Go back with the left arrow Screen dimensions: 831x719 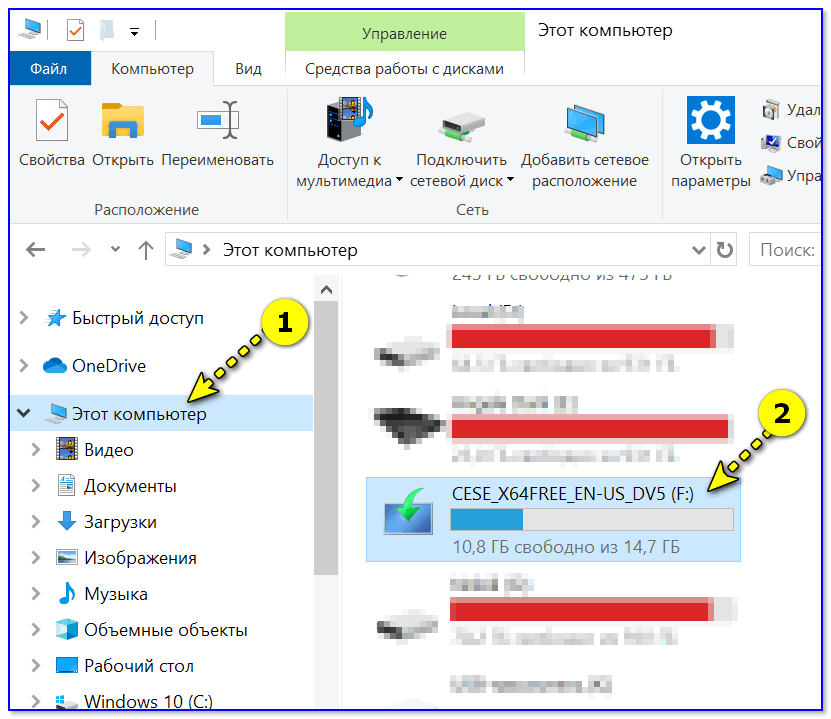36,249
